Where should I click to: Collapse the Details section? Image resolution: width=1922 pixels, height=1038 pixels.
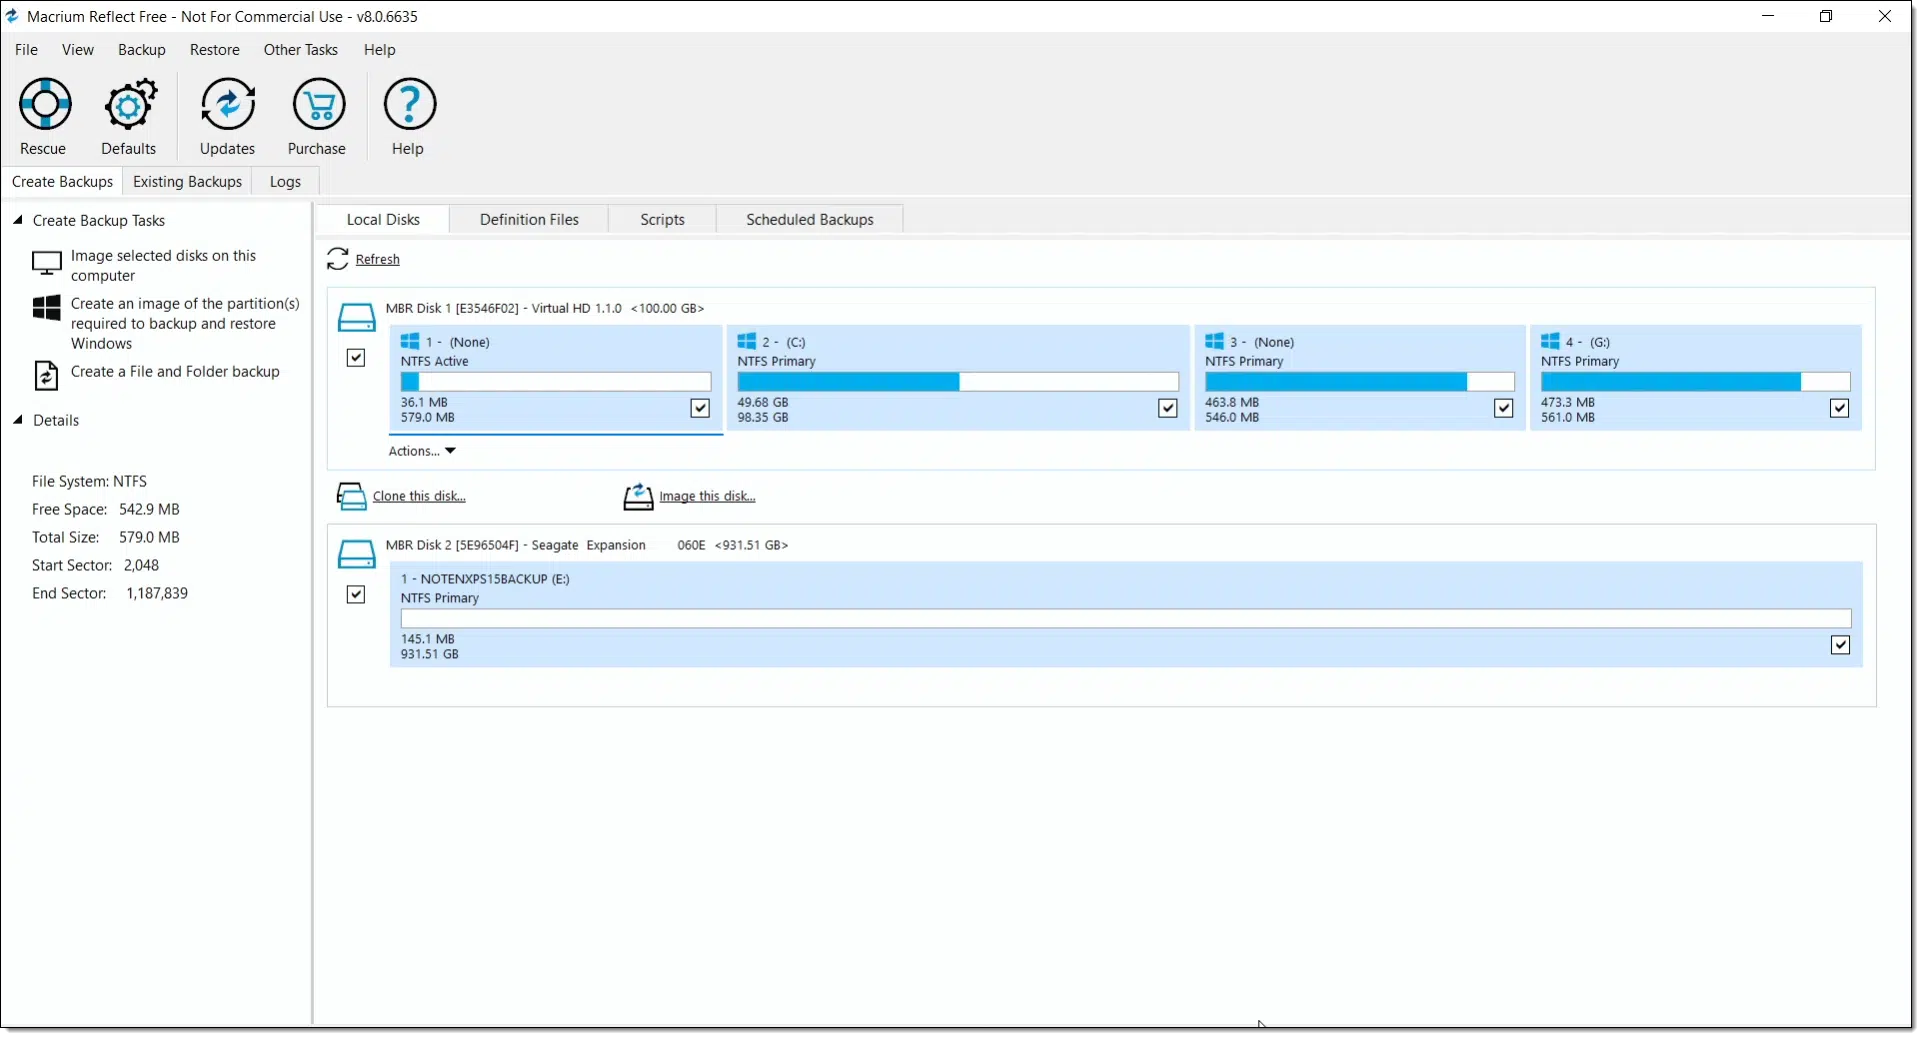click(18, 420)
